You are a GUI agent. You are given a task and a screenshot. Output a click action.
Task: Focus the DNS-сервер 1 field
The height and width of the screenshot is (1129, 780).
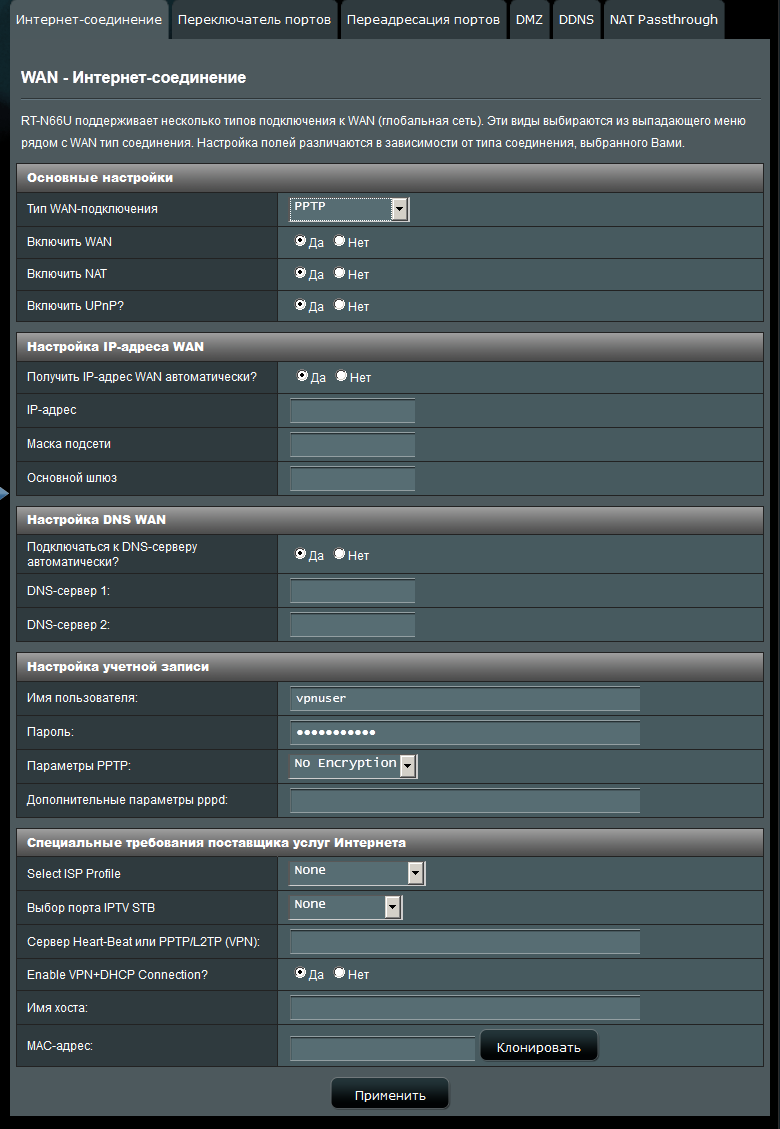coord(352,590)
